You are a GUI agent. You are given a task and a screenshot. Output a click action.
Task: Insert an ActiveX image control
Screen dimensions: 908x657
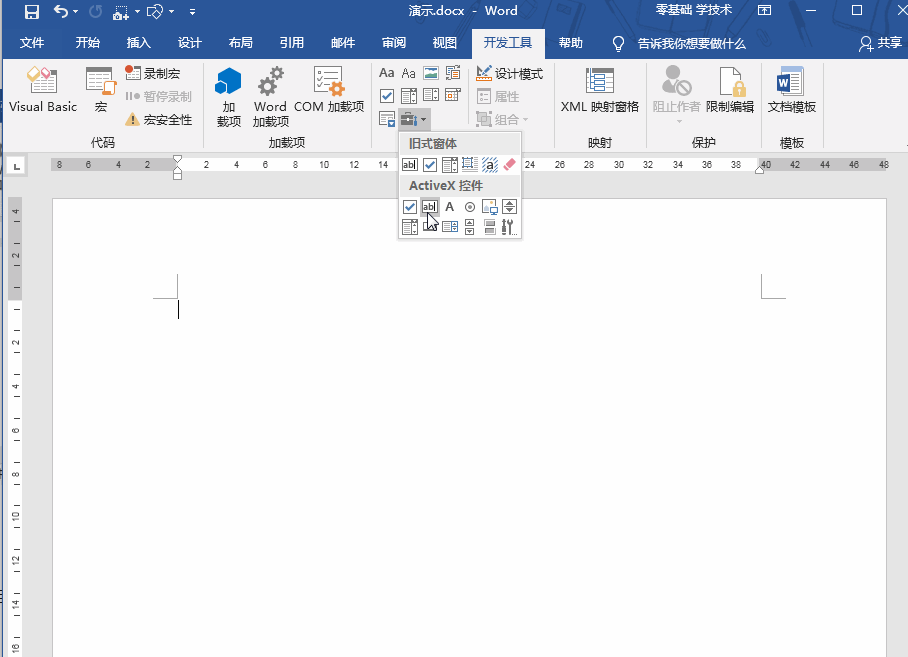coord(489,206)
